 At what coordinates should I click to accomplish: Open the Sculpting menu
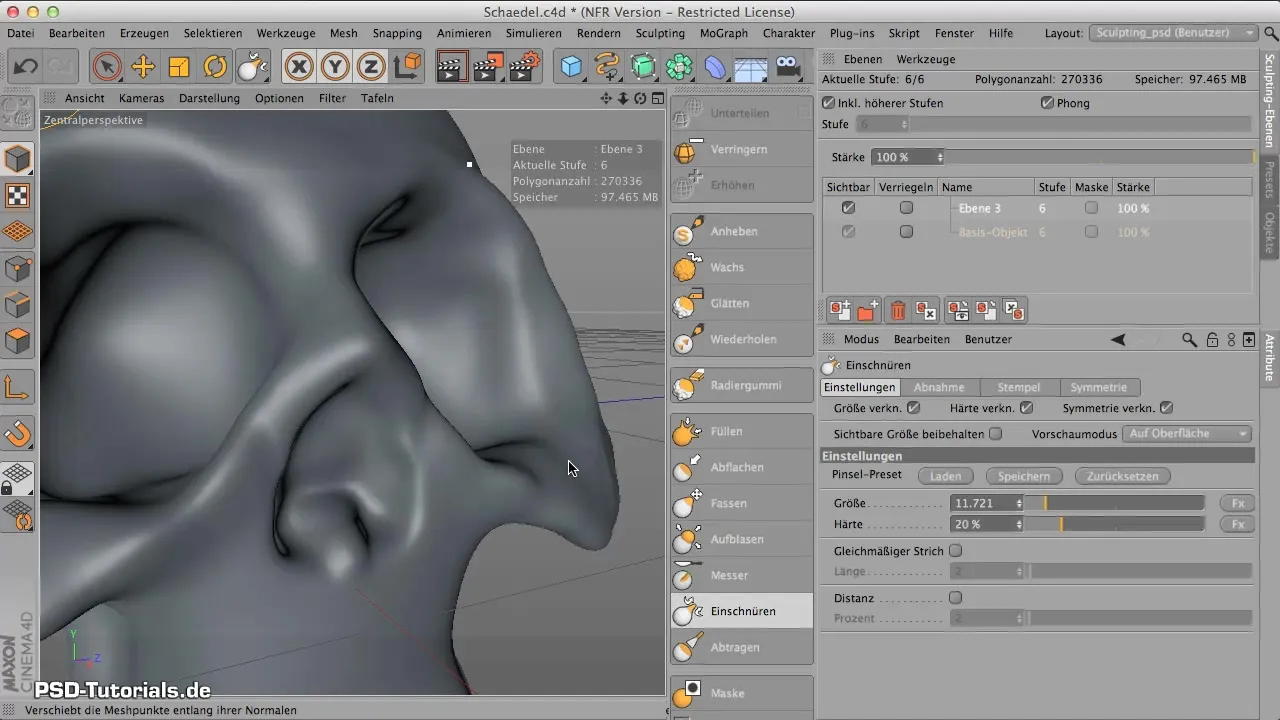[x=660, y=33]
